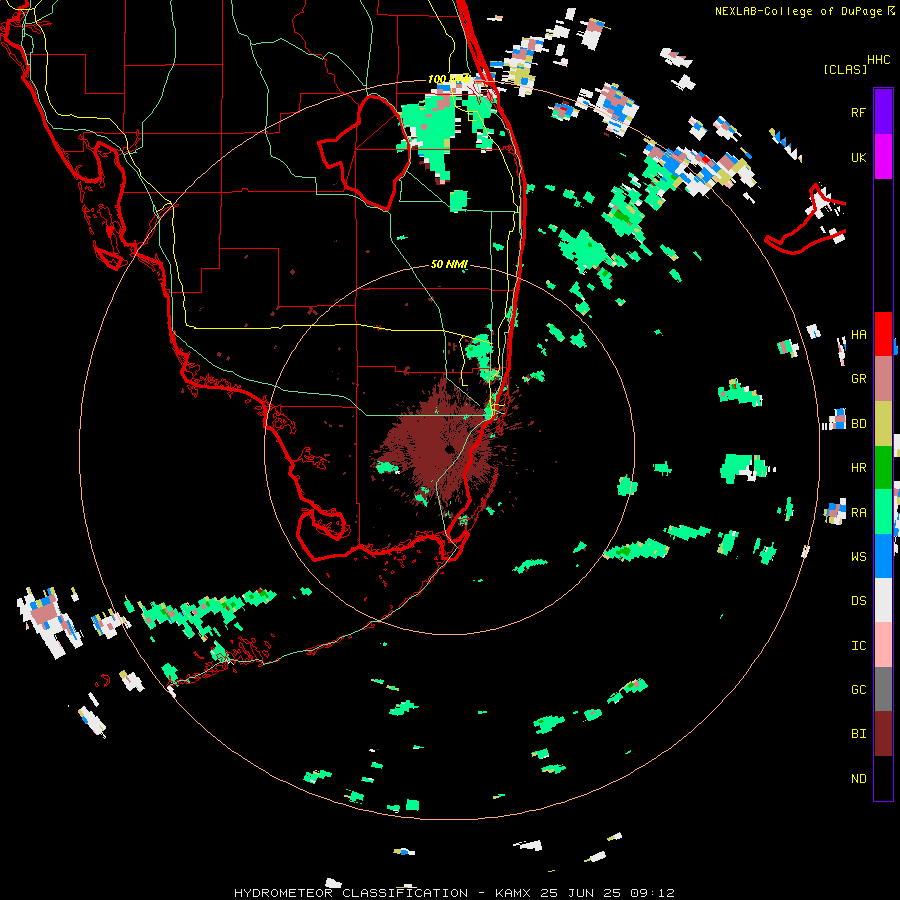Click the blue WS legend swatch
Screen dimensions: 900x900
pyautogui.click(x=883, y=556)
